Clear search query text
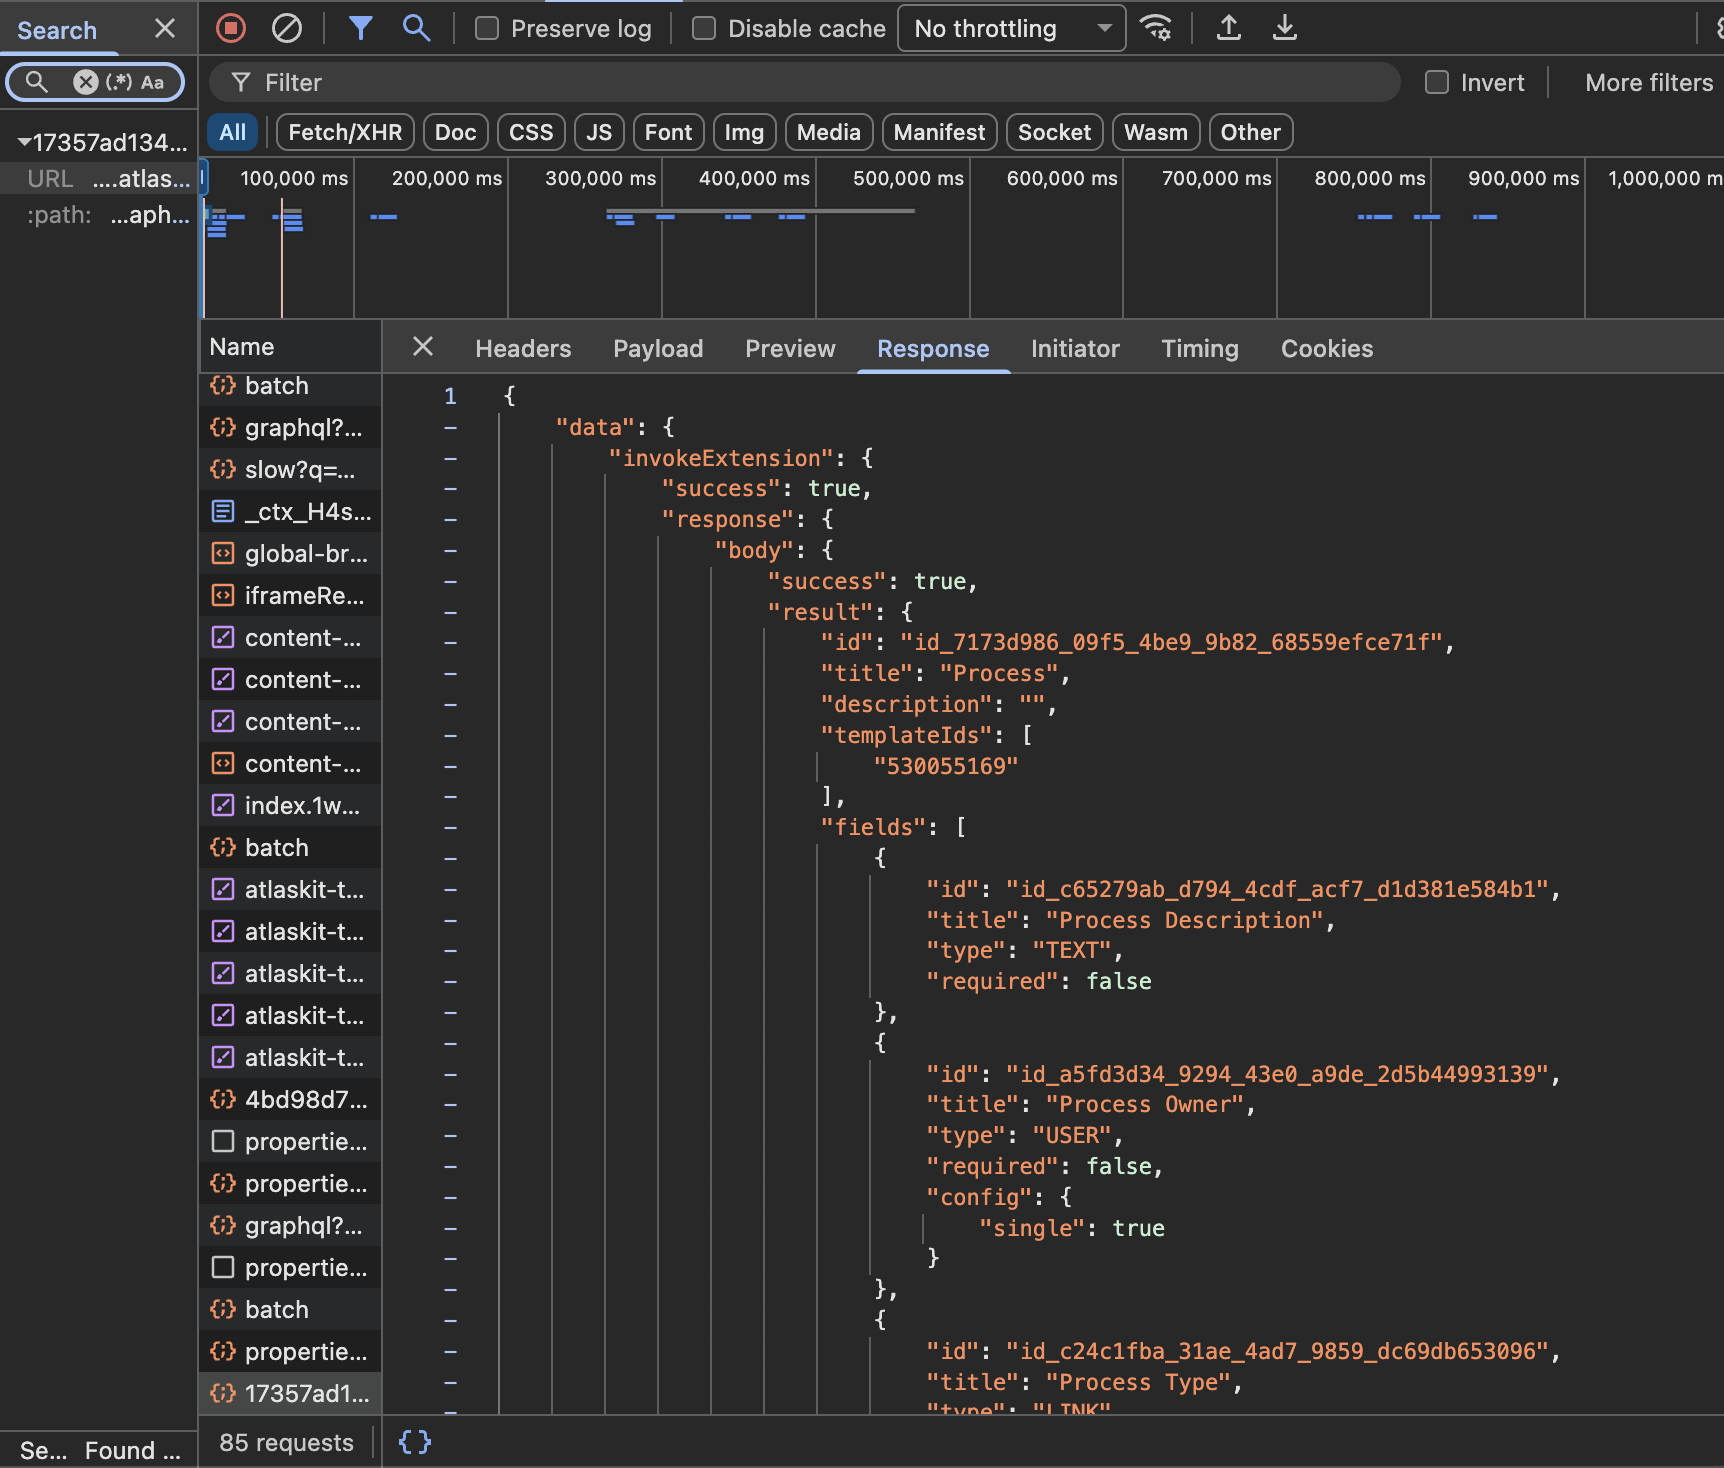 86,82
